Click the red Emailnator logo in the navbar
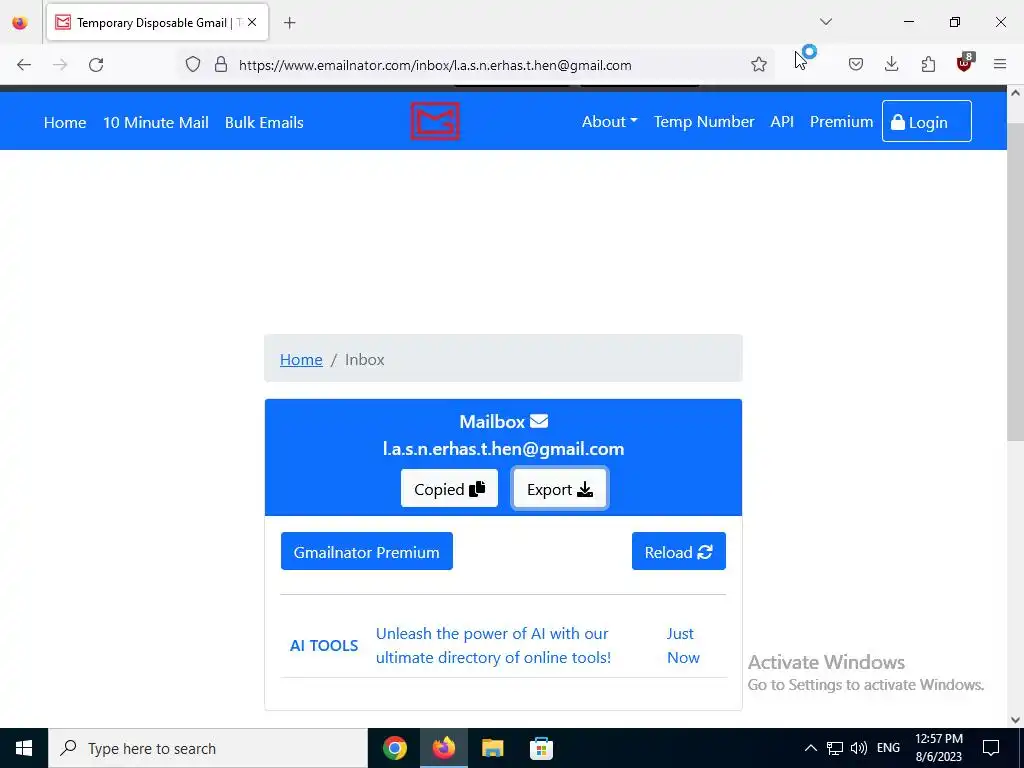Screen dimensions: 1024x768 435,121
